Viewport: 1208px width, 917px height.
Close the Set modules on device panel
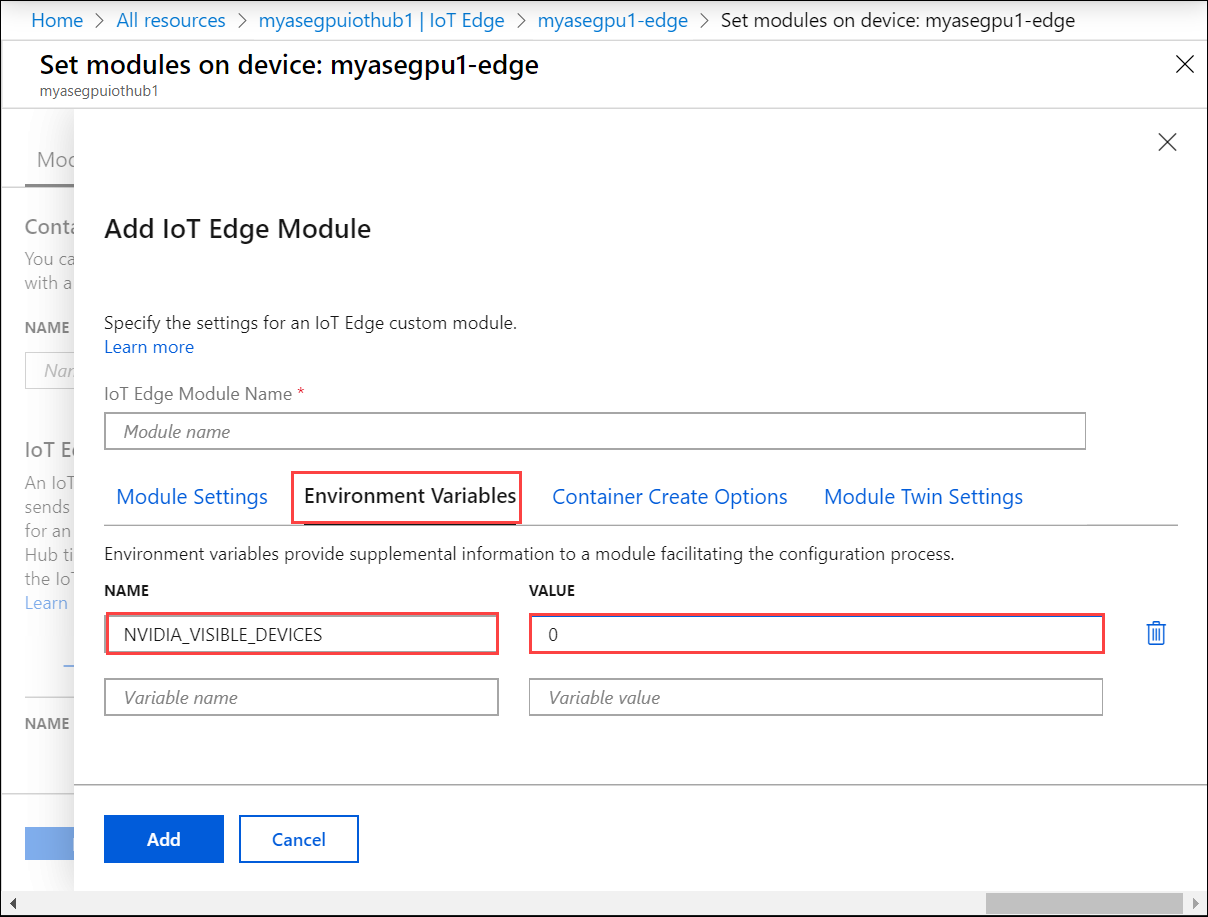[1185, 64]
